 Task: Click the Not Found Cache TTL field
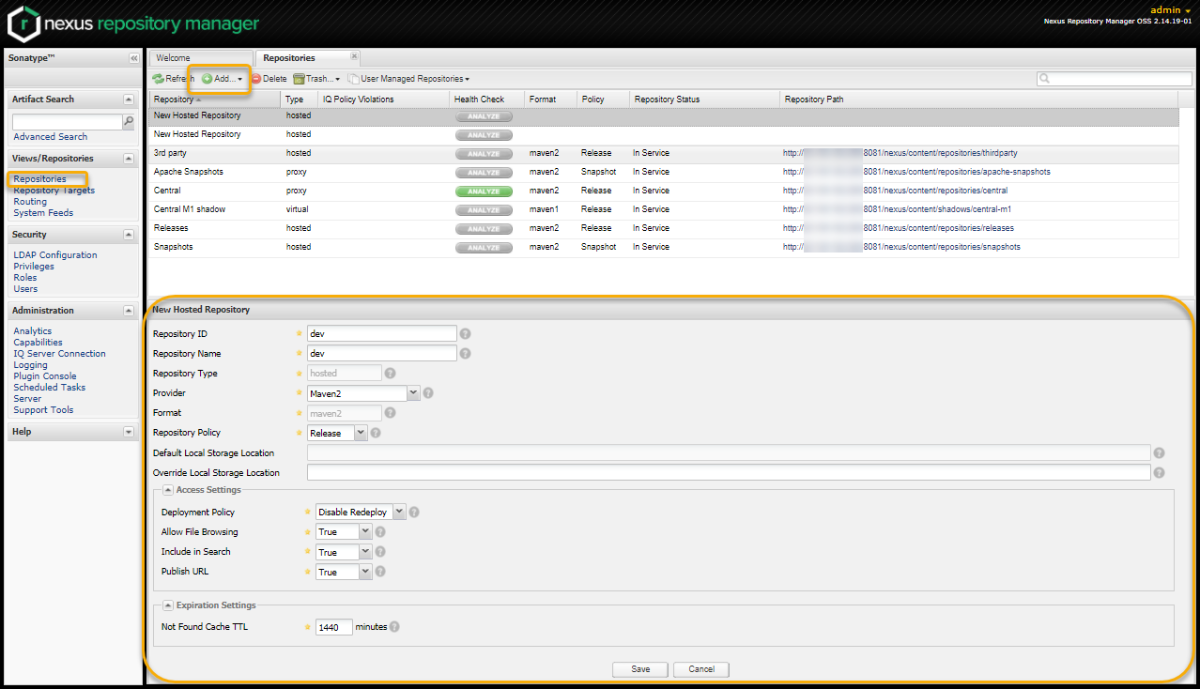click(x=334, y=627)
